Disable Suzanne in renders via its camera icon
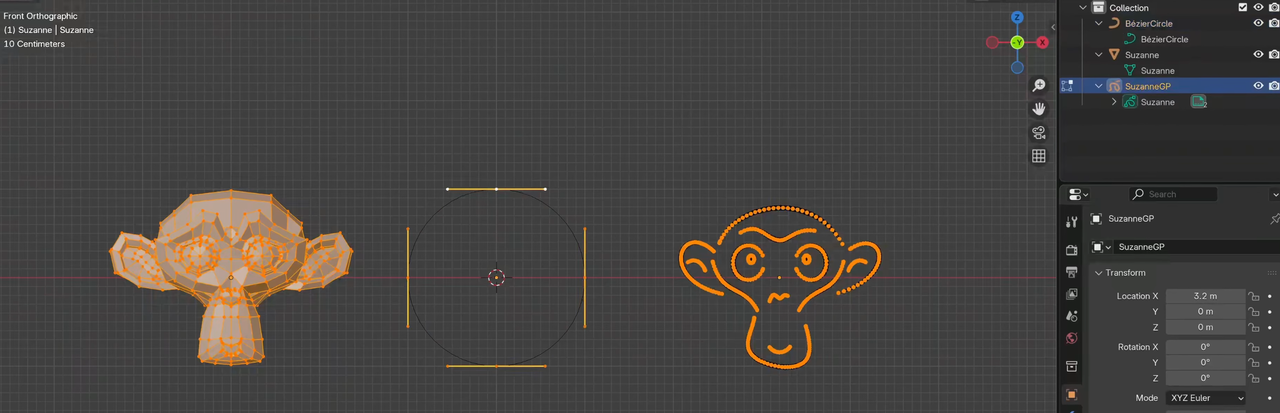 (1274, 55)
